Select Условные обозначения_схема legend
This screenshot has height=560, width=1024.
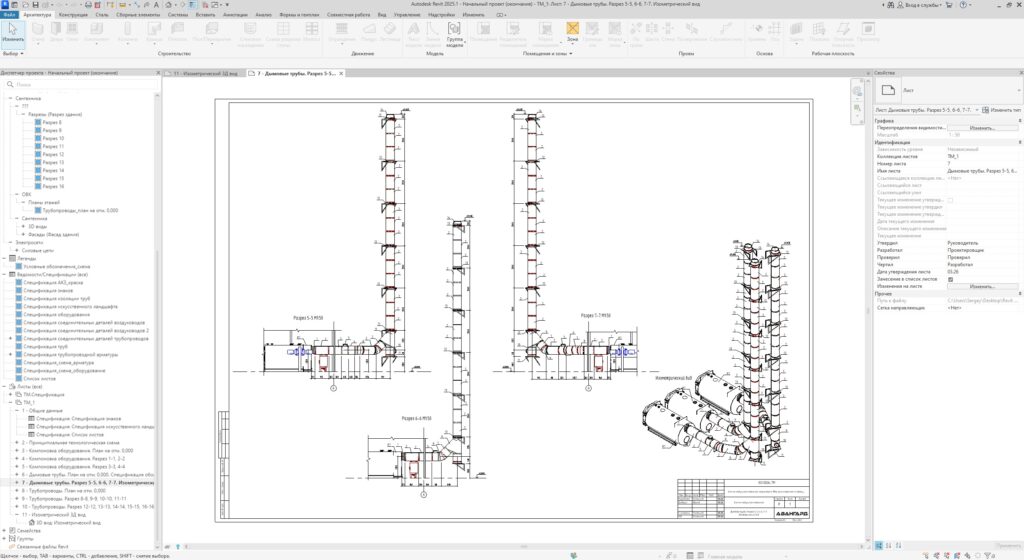coord(57,267)
